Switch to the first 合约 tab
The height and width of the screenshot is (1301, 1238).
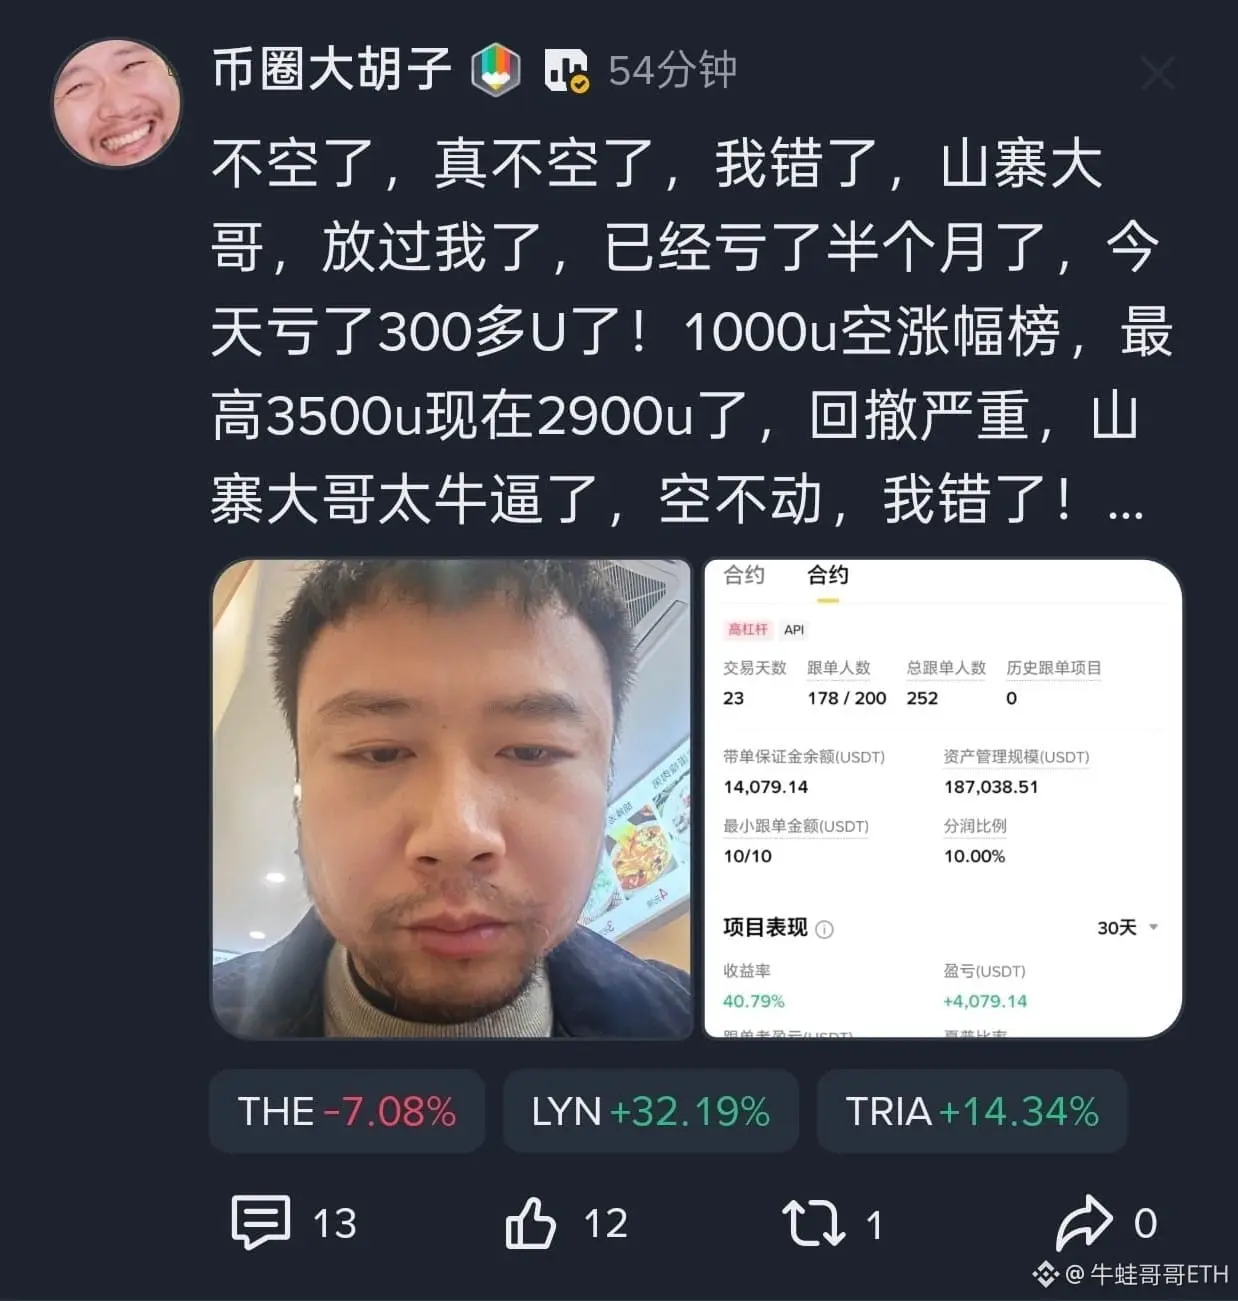(744, 575)
